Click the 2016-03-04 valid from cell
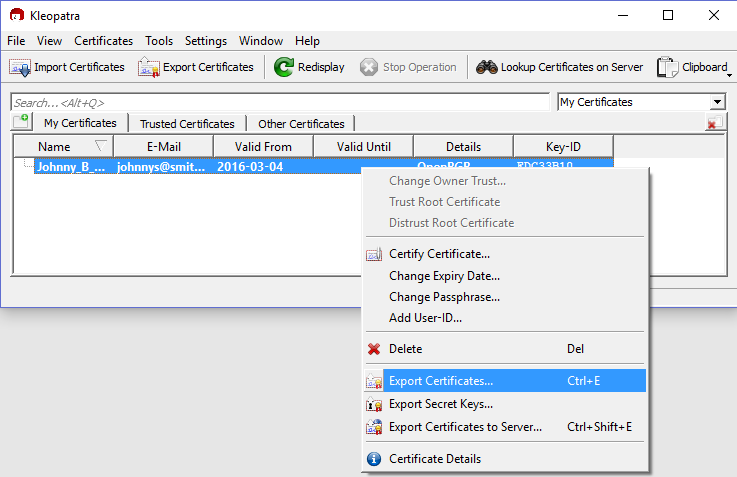The width and height of the screenshot is (737, 477). pos(250,167)
